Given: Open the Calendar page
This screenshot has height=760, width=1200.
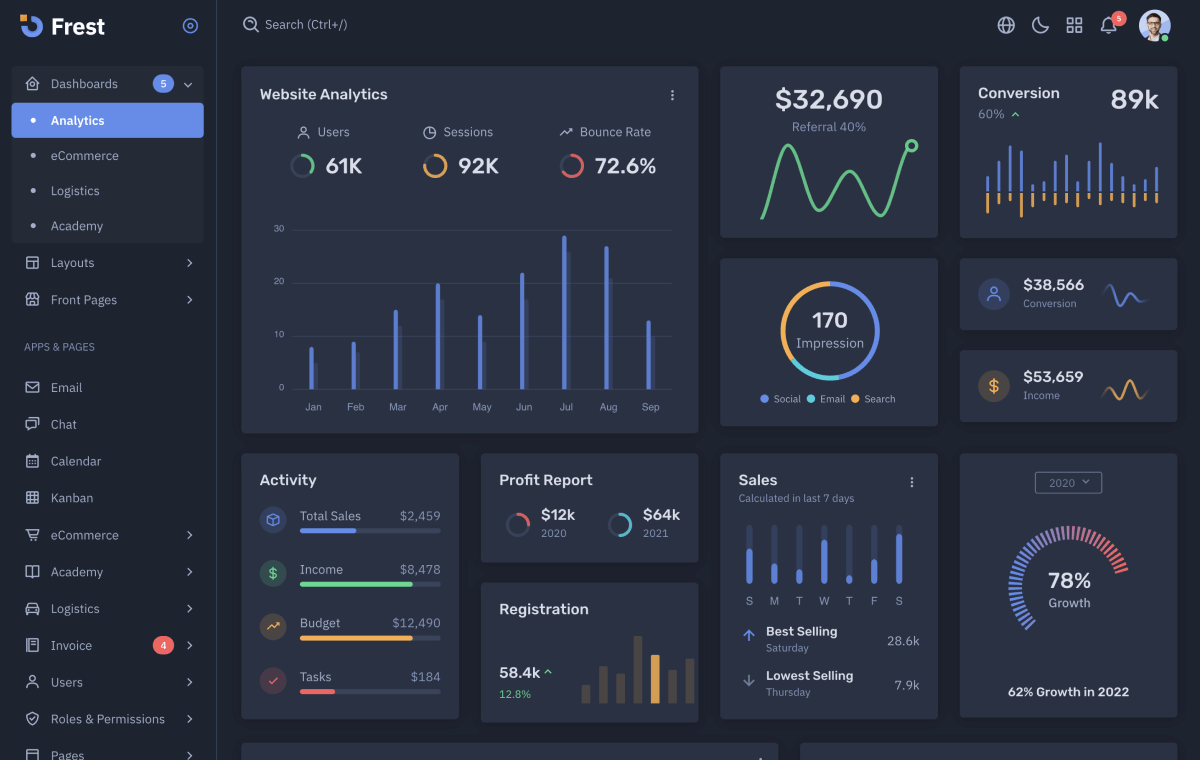Looking at the screenshot, I should tap(76, 461).
